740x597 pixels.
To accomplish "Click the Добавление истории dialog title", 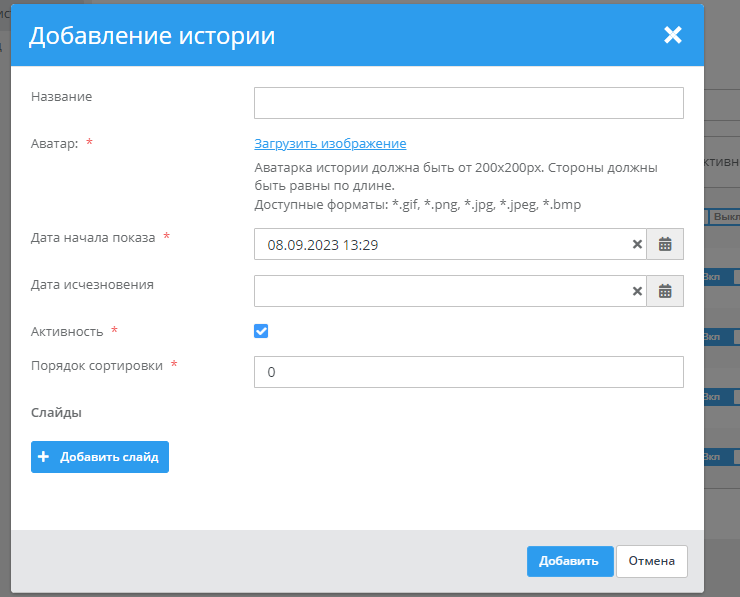I will [152, 37].
